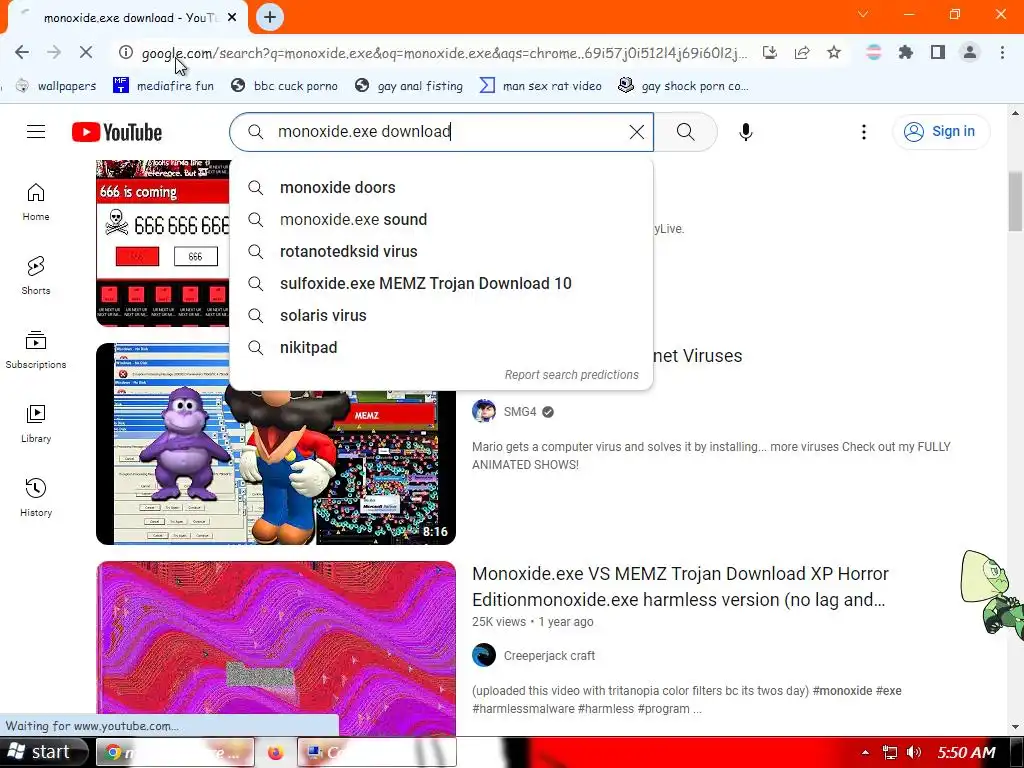The image size is (1024, 768).
Task: Click scrollbar down arrow
Action: tap(1015, 727)
